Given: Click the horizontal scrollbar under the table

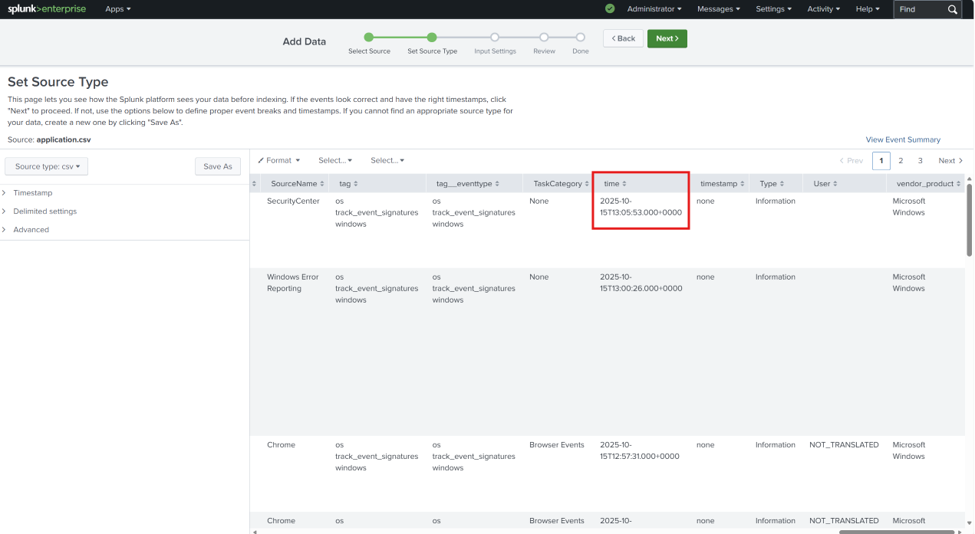Looking at the screenshot, I should (x=896, y=532).
